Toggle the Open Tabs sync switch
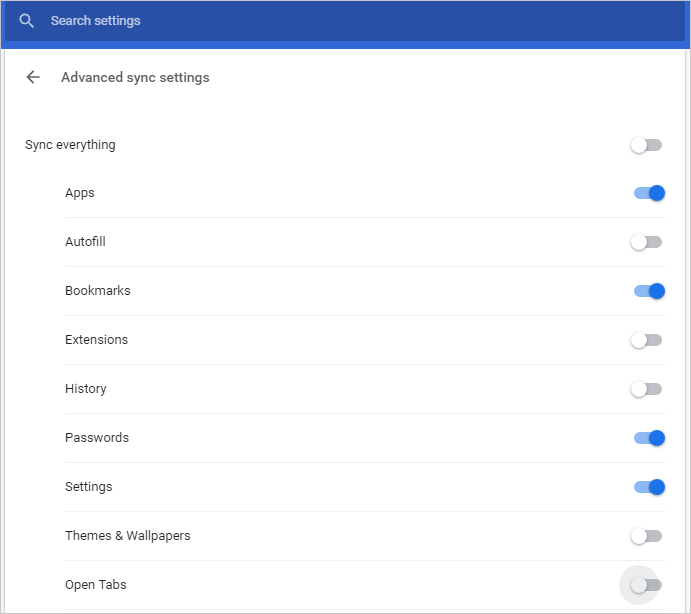 click(646, 585)
